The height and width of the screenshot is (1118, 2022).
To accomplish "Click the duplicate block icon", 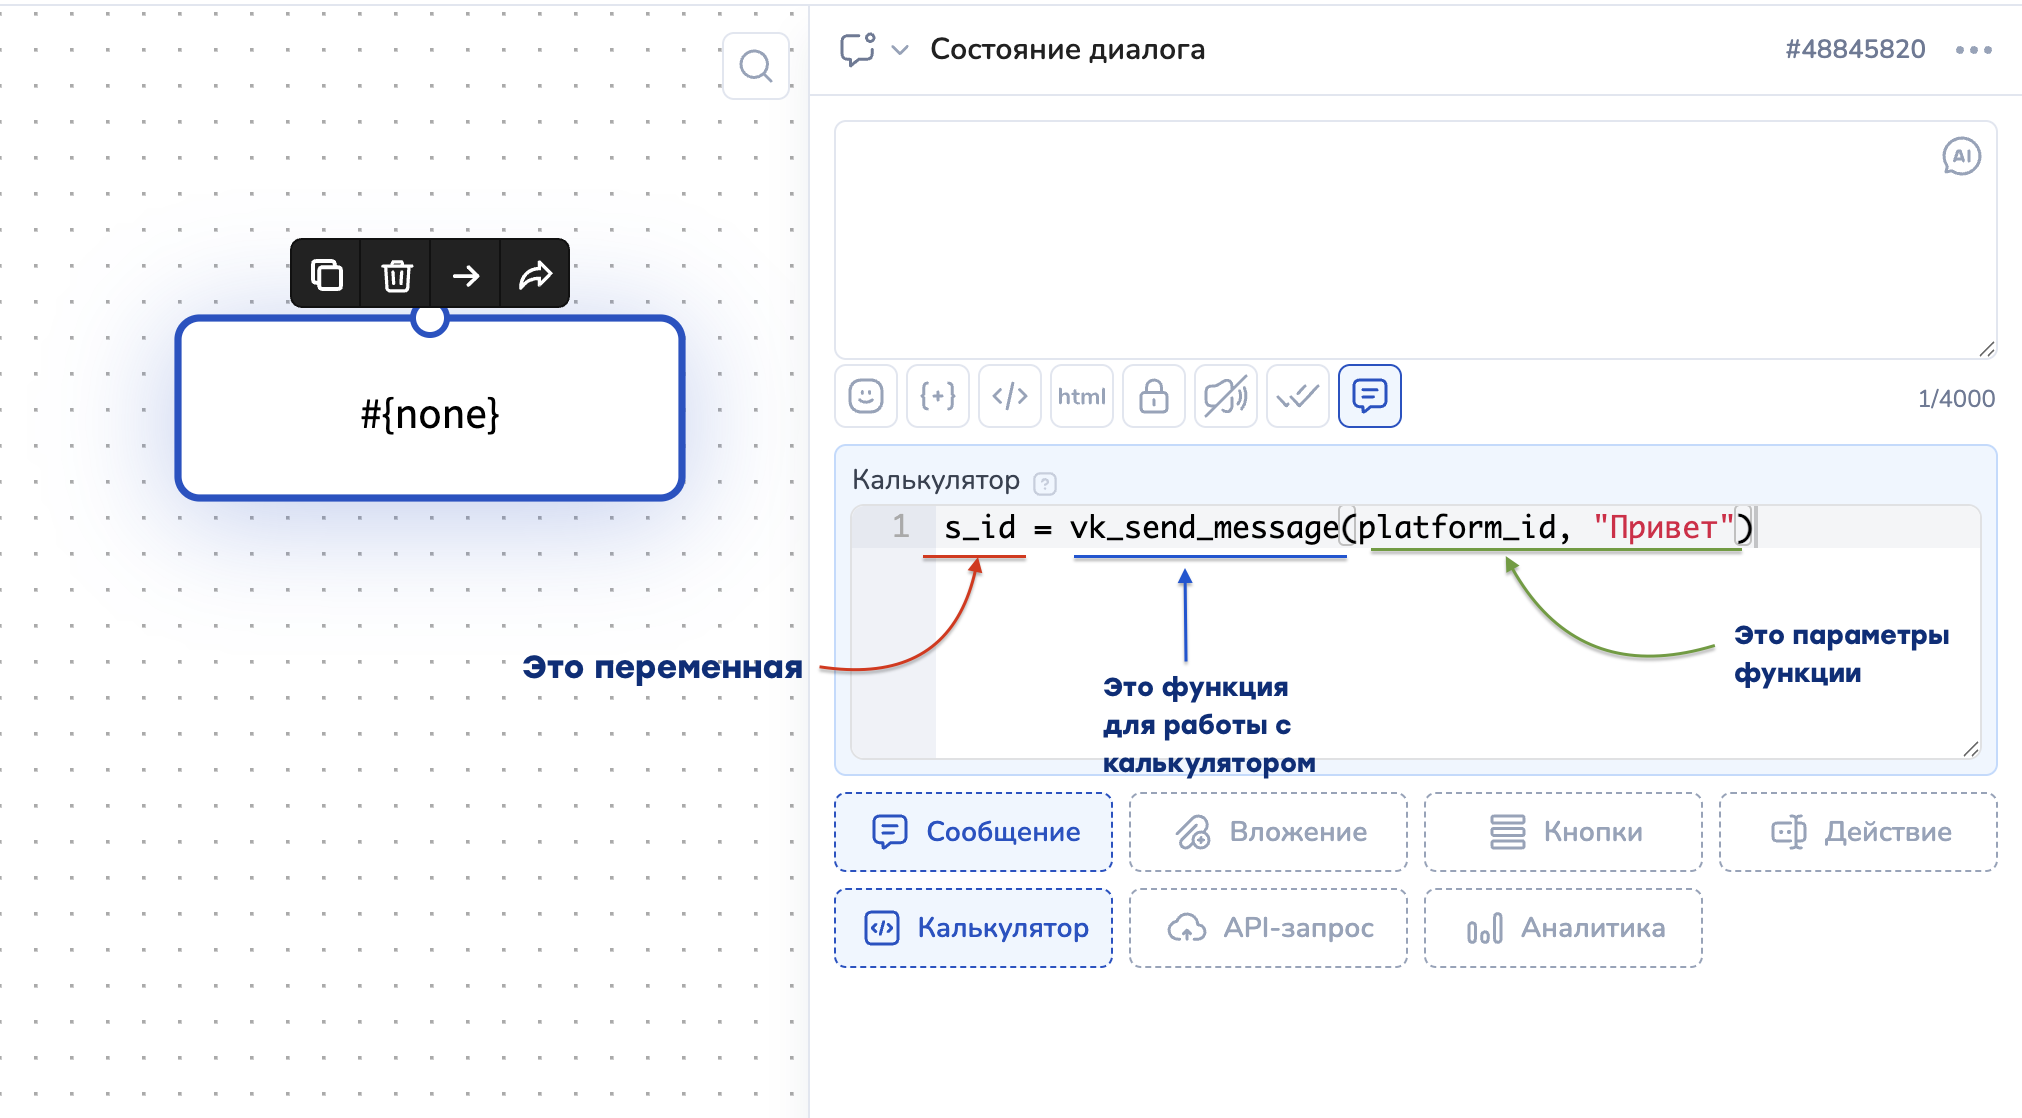I will [326, 274].
